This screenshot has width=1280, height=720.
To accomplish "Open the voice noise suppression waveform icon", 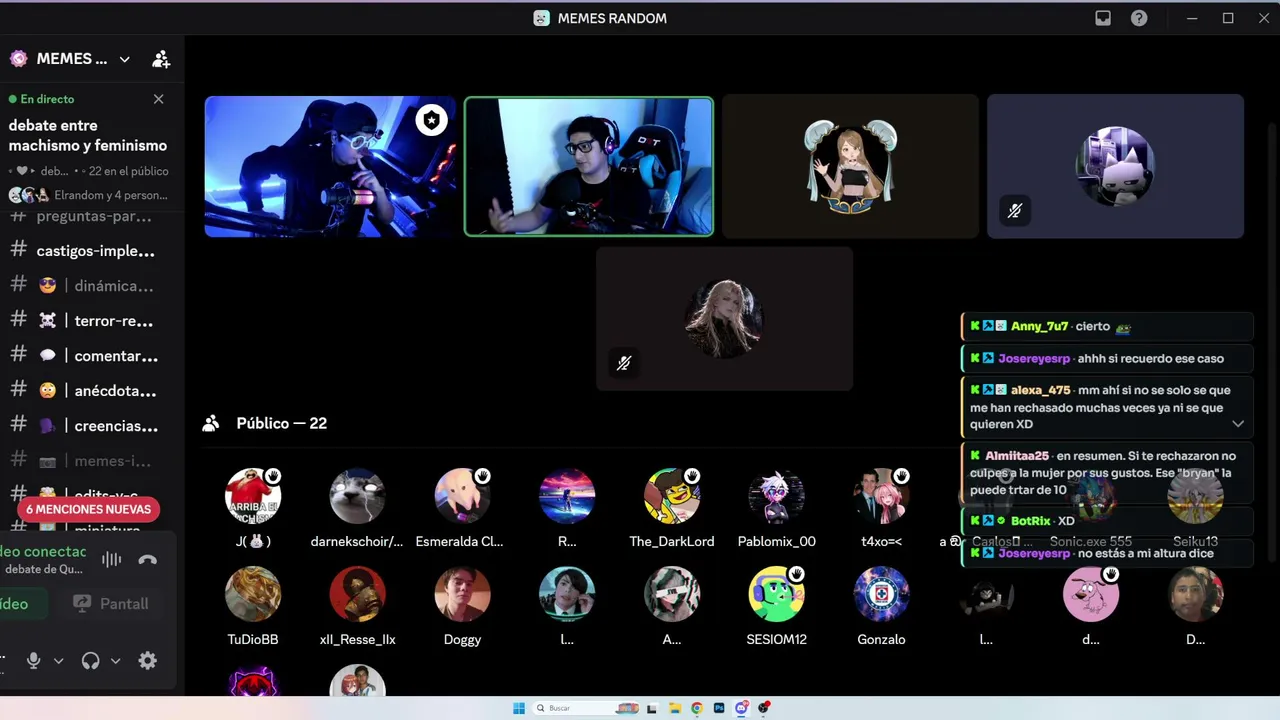I will tap(111, 560).
